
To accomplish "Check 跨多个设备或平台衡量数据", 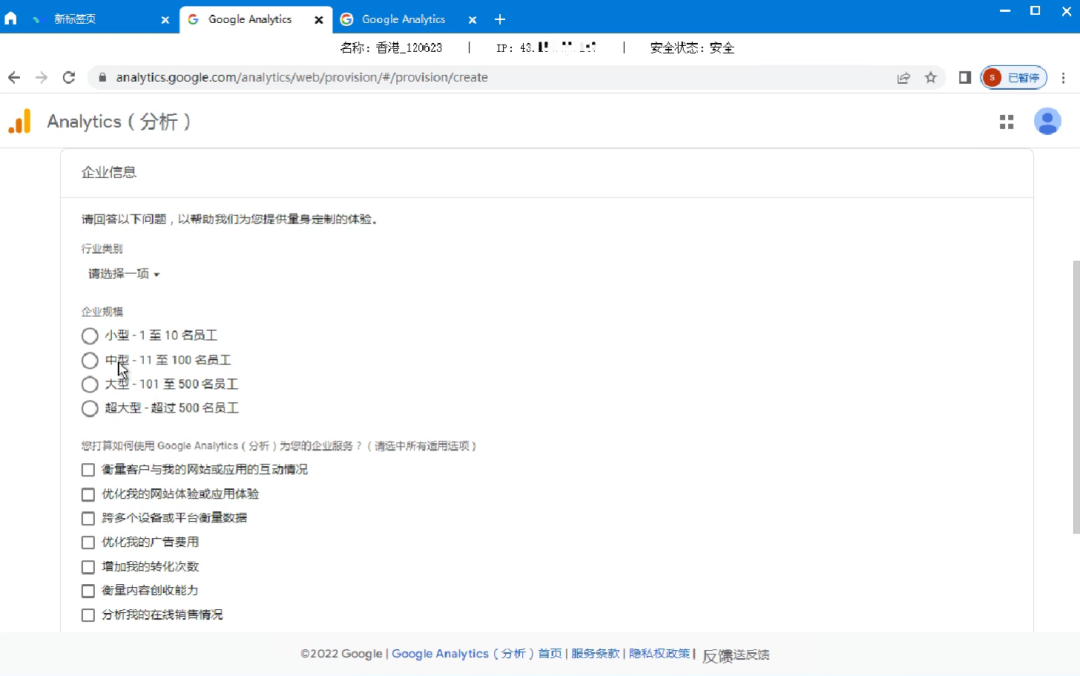I will 88,518.
